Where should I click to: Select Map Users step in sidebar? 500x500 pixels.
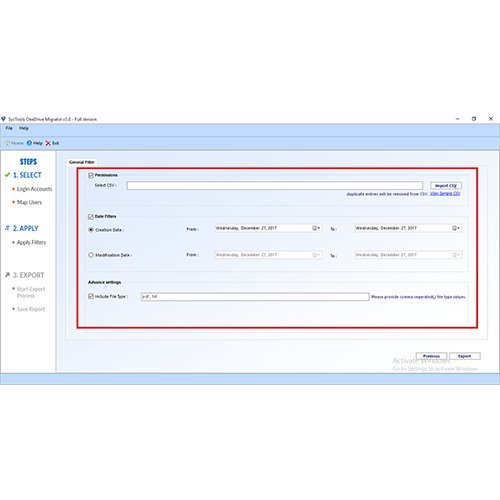[29, 202]
